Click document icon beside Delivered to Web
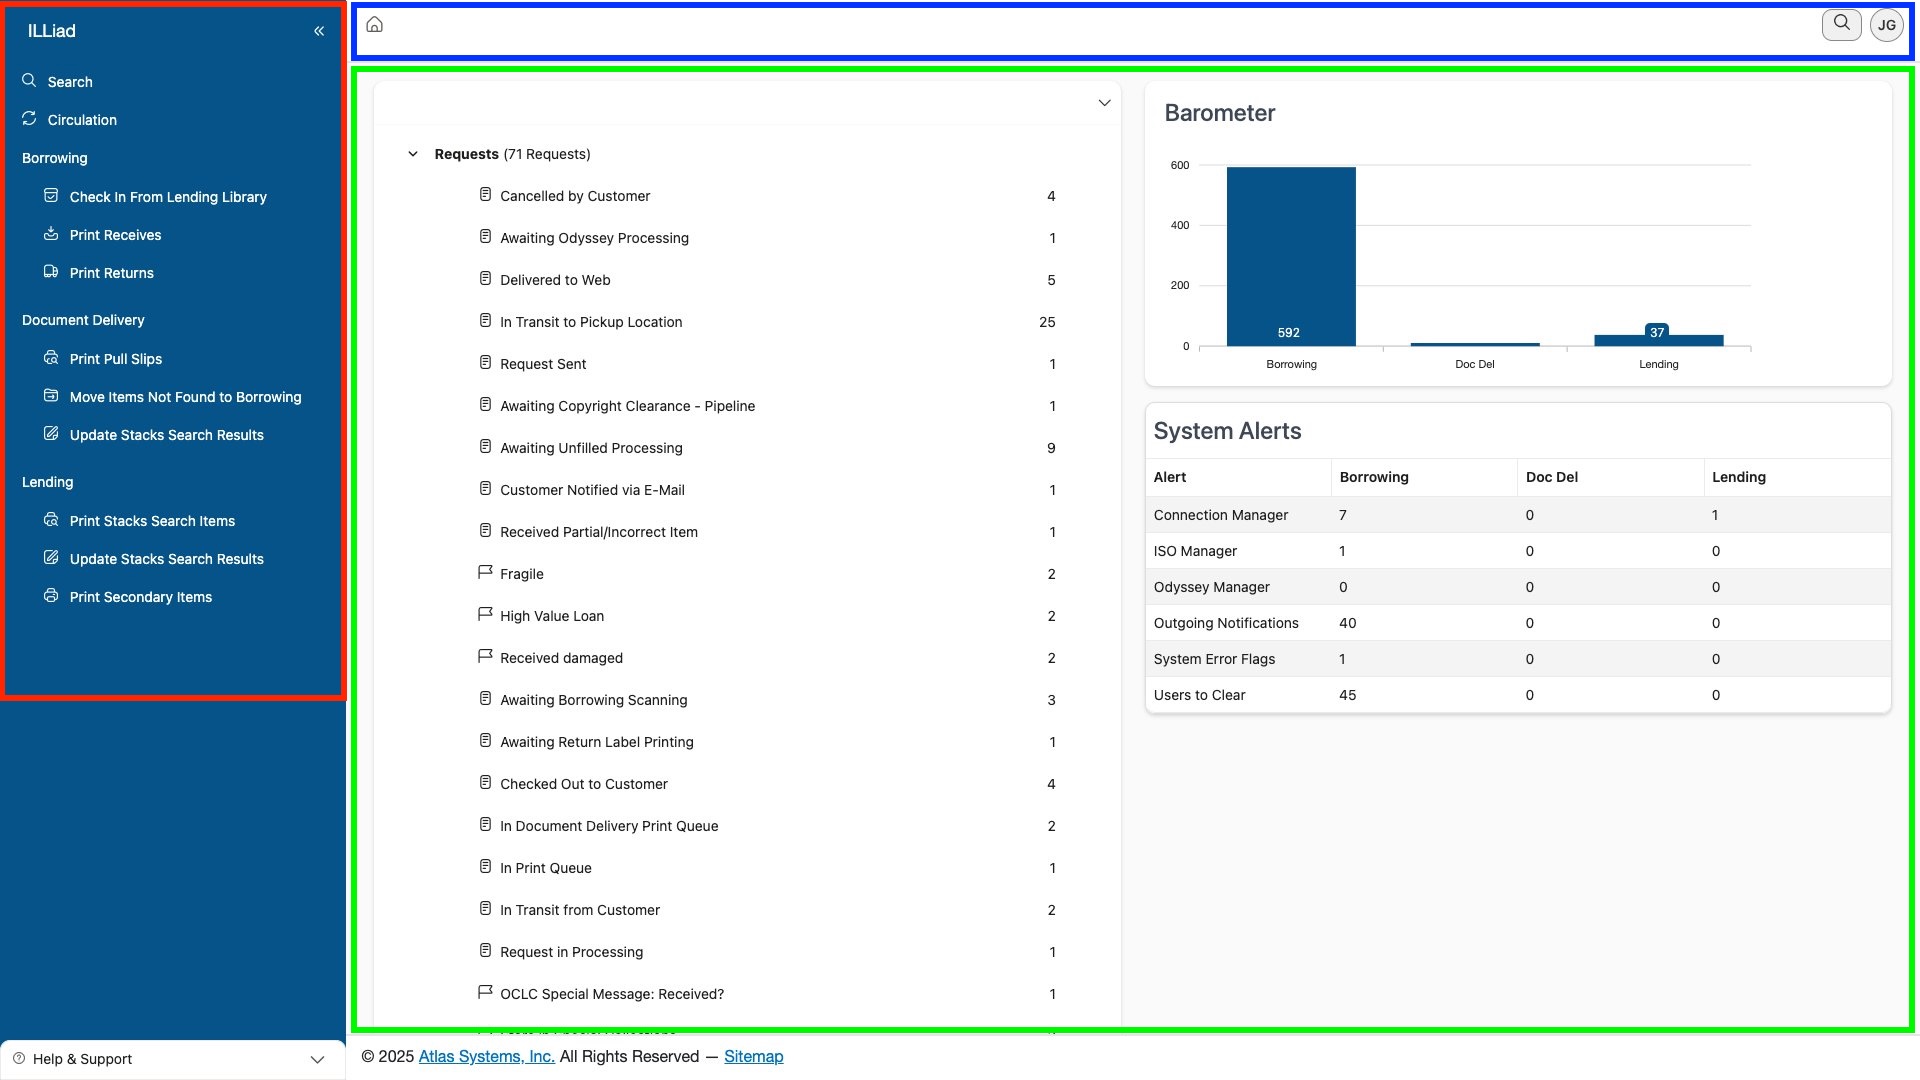1920x1080 pixels. click(x=485, y=279)
